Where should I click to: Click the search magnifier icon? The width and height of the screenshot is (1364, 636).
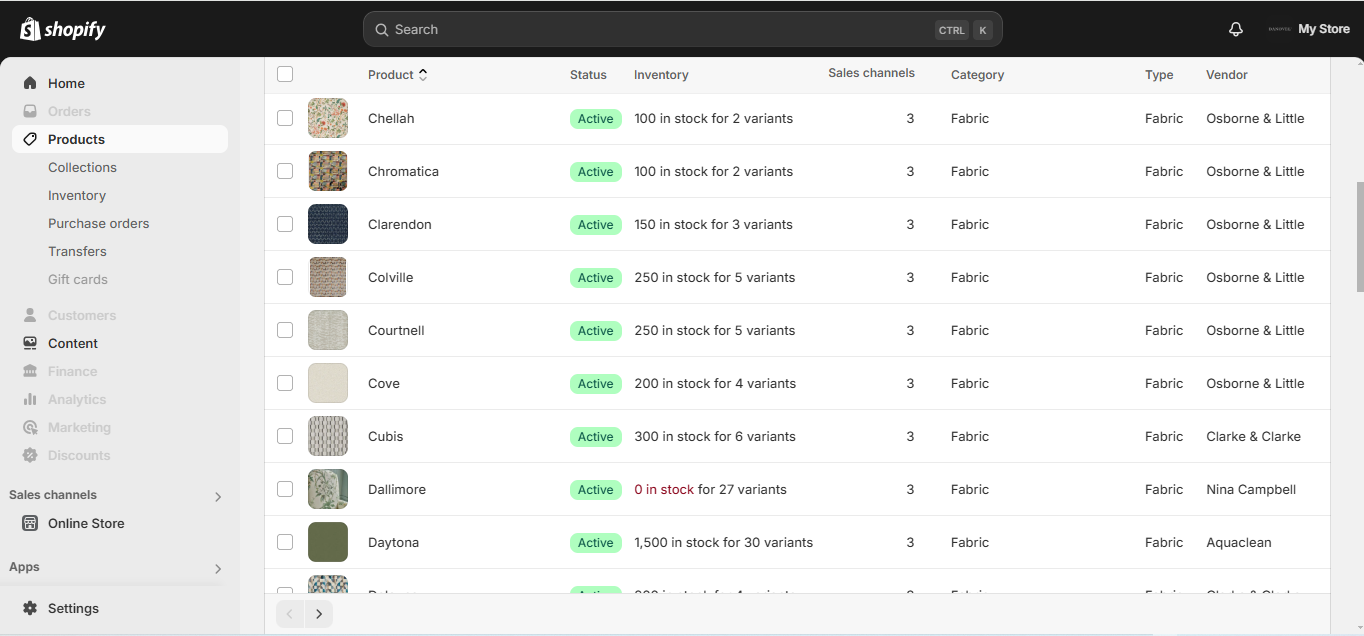coord(381,30)
